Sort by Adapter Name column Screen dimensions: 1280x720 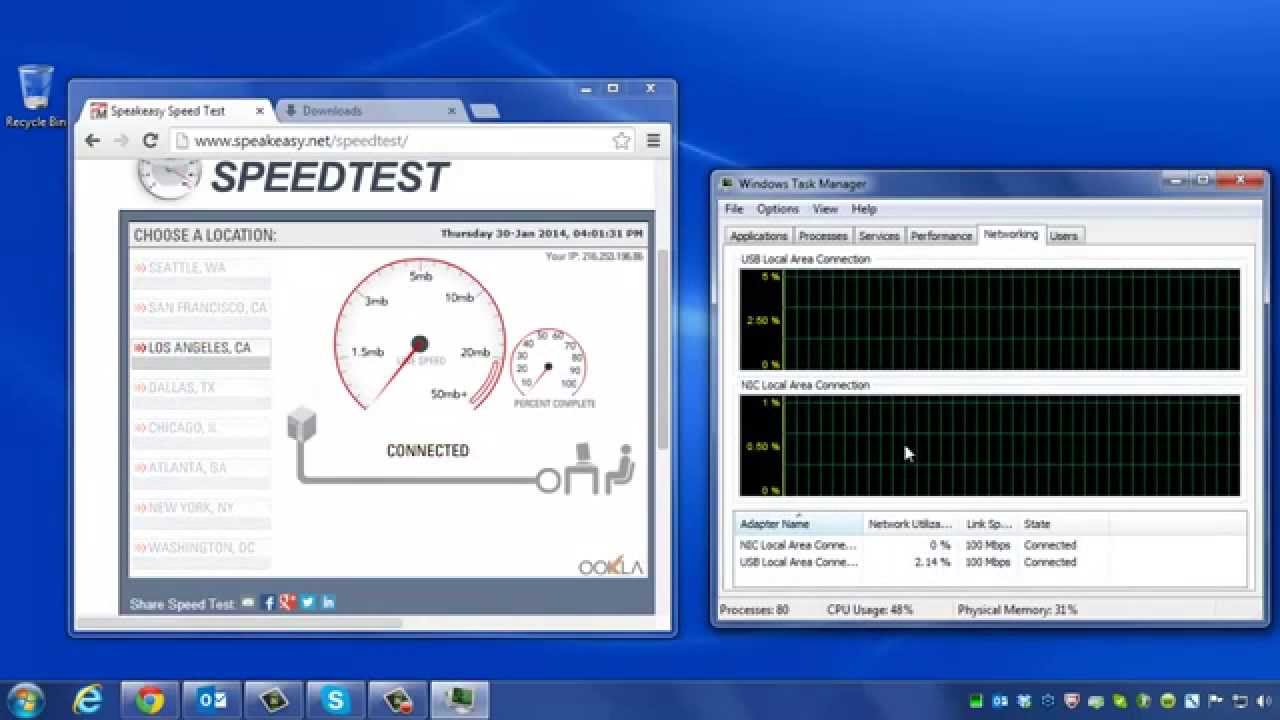tap(799, 523)
